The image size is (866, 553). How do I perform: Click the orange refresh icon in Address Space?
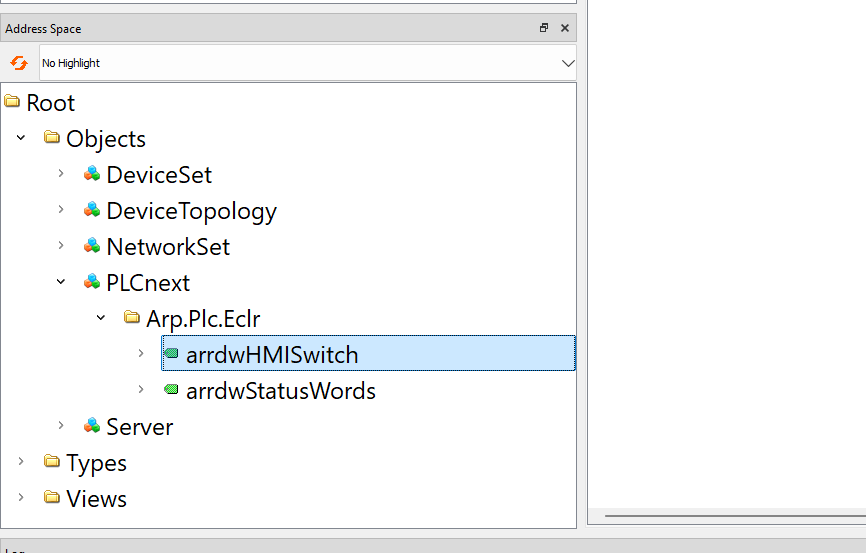click(x=19, y=63)
